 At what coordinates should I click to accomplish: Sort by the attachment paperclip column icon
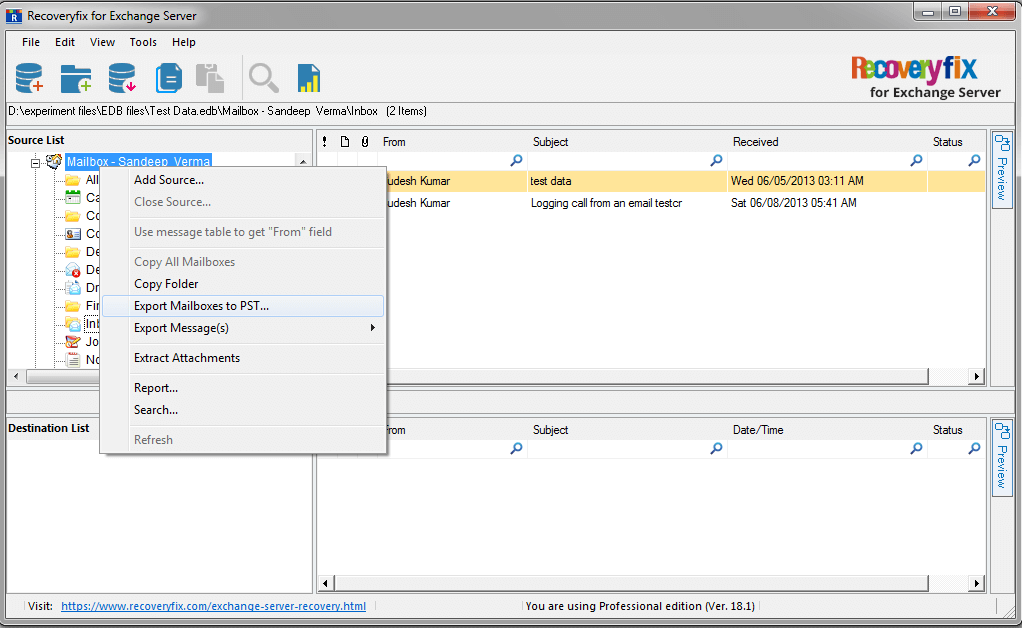point(365,141)
